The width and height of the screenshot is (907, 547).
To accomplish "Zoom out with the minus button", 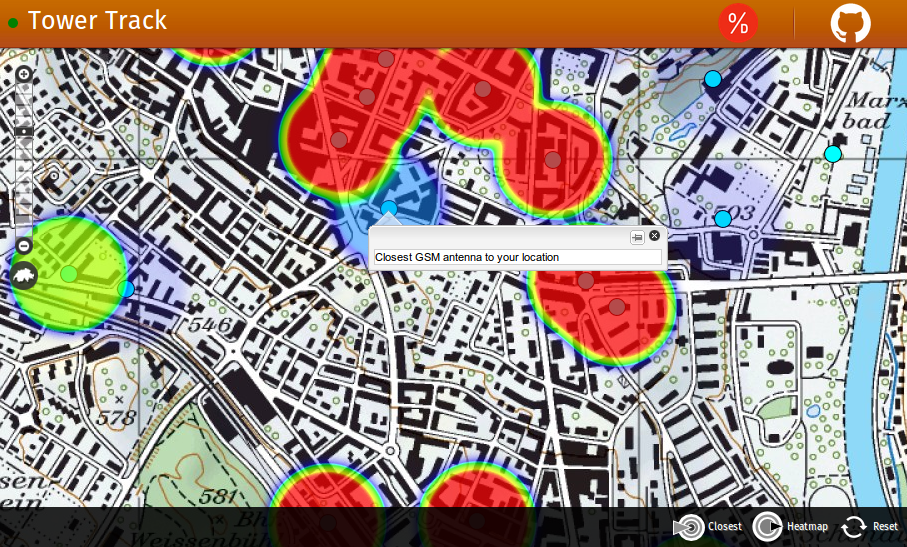I will click(x=24, y=246).
